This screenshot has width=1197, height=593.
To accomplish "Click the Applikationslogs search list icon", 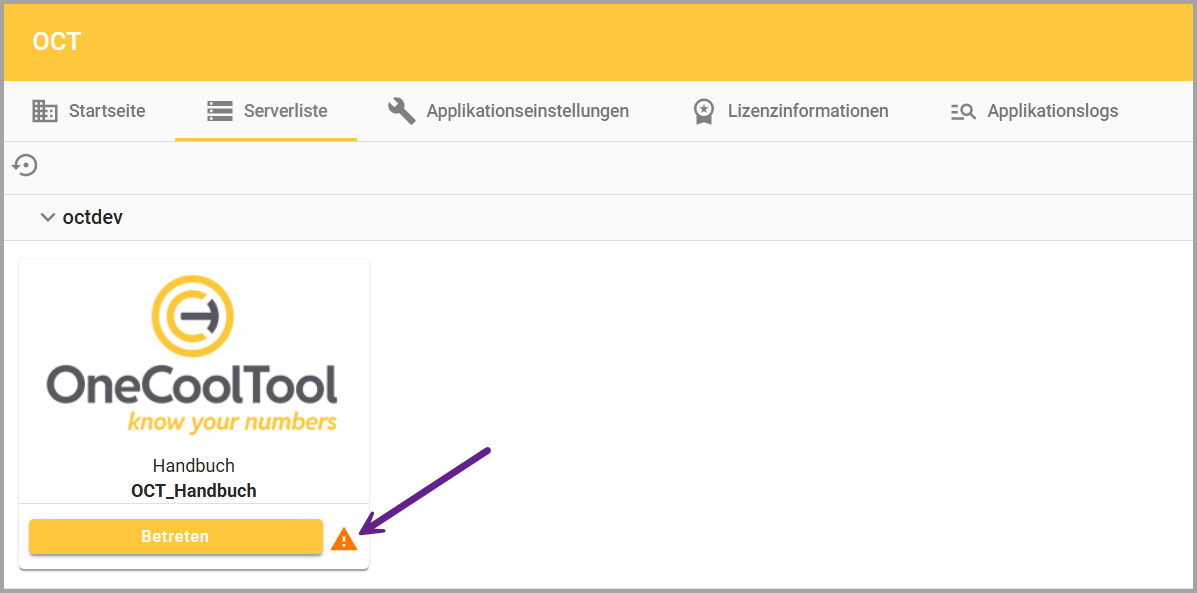I will (963, 111).
